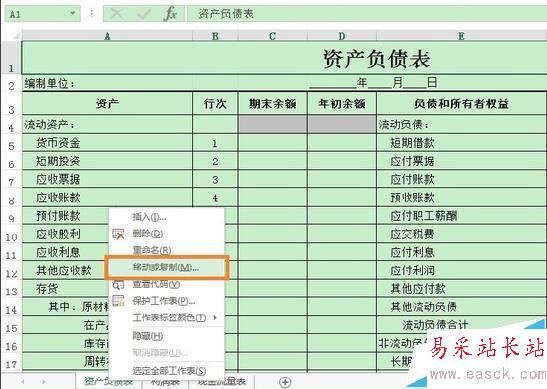The height and width of the screenshot is (389, 547).
Task: Click the 应收票据 cell
Action: [107, 179]
